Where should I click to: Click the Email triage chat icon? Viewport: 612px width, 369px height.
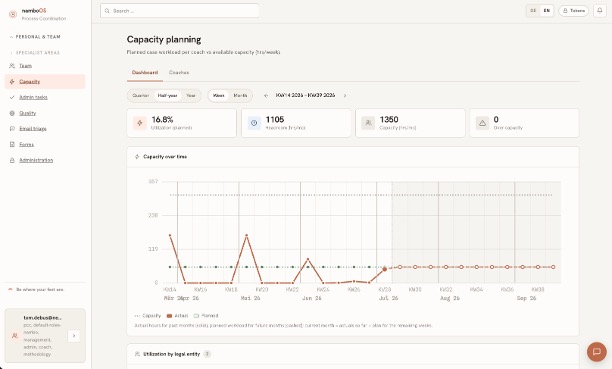coord(12,128)
